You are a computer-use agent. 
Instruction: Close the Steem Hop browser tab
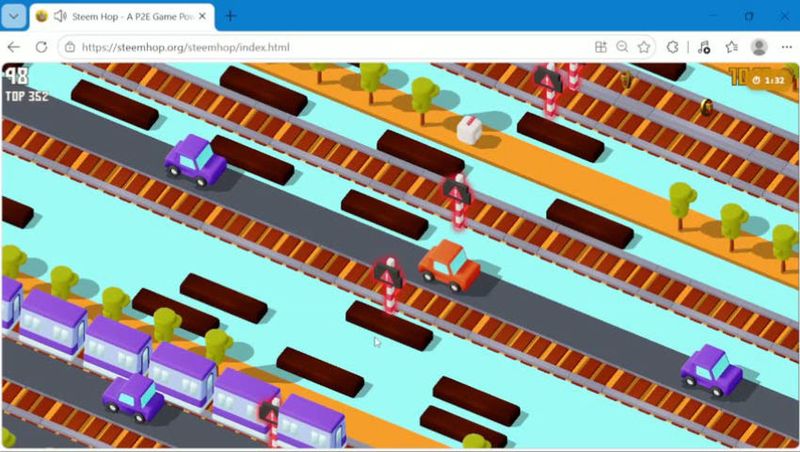[x=202, y=16]
